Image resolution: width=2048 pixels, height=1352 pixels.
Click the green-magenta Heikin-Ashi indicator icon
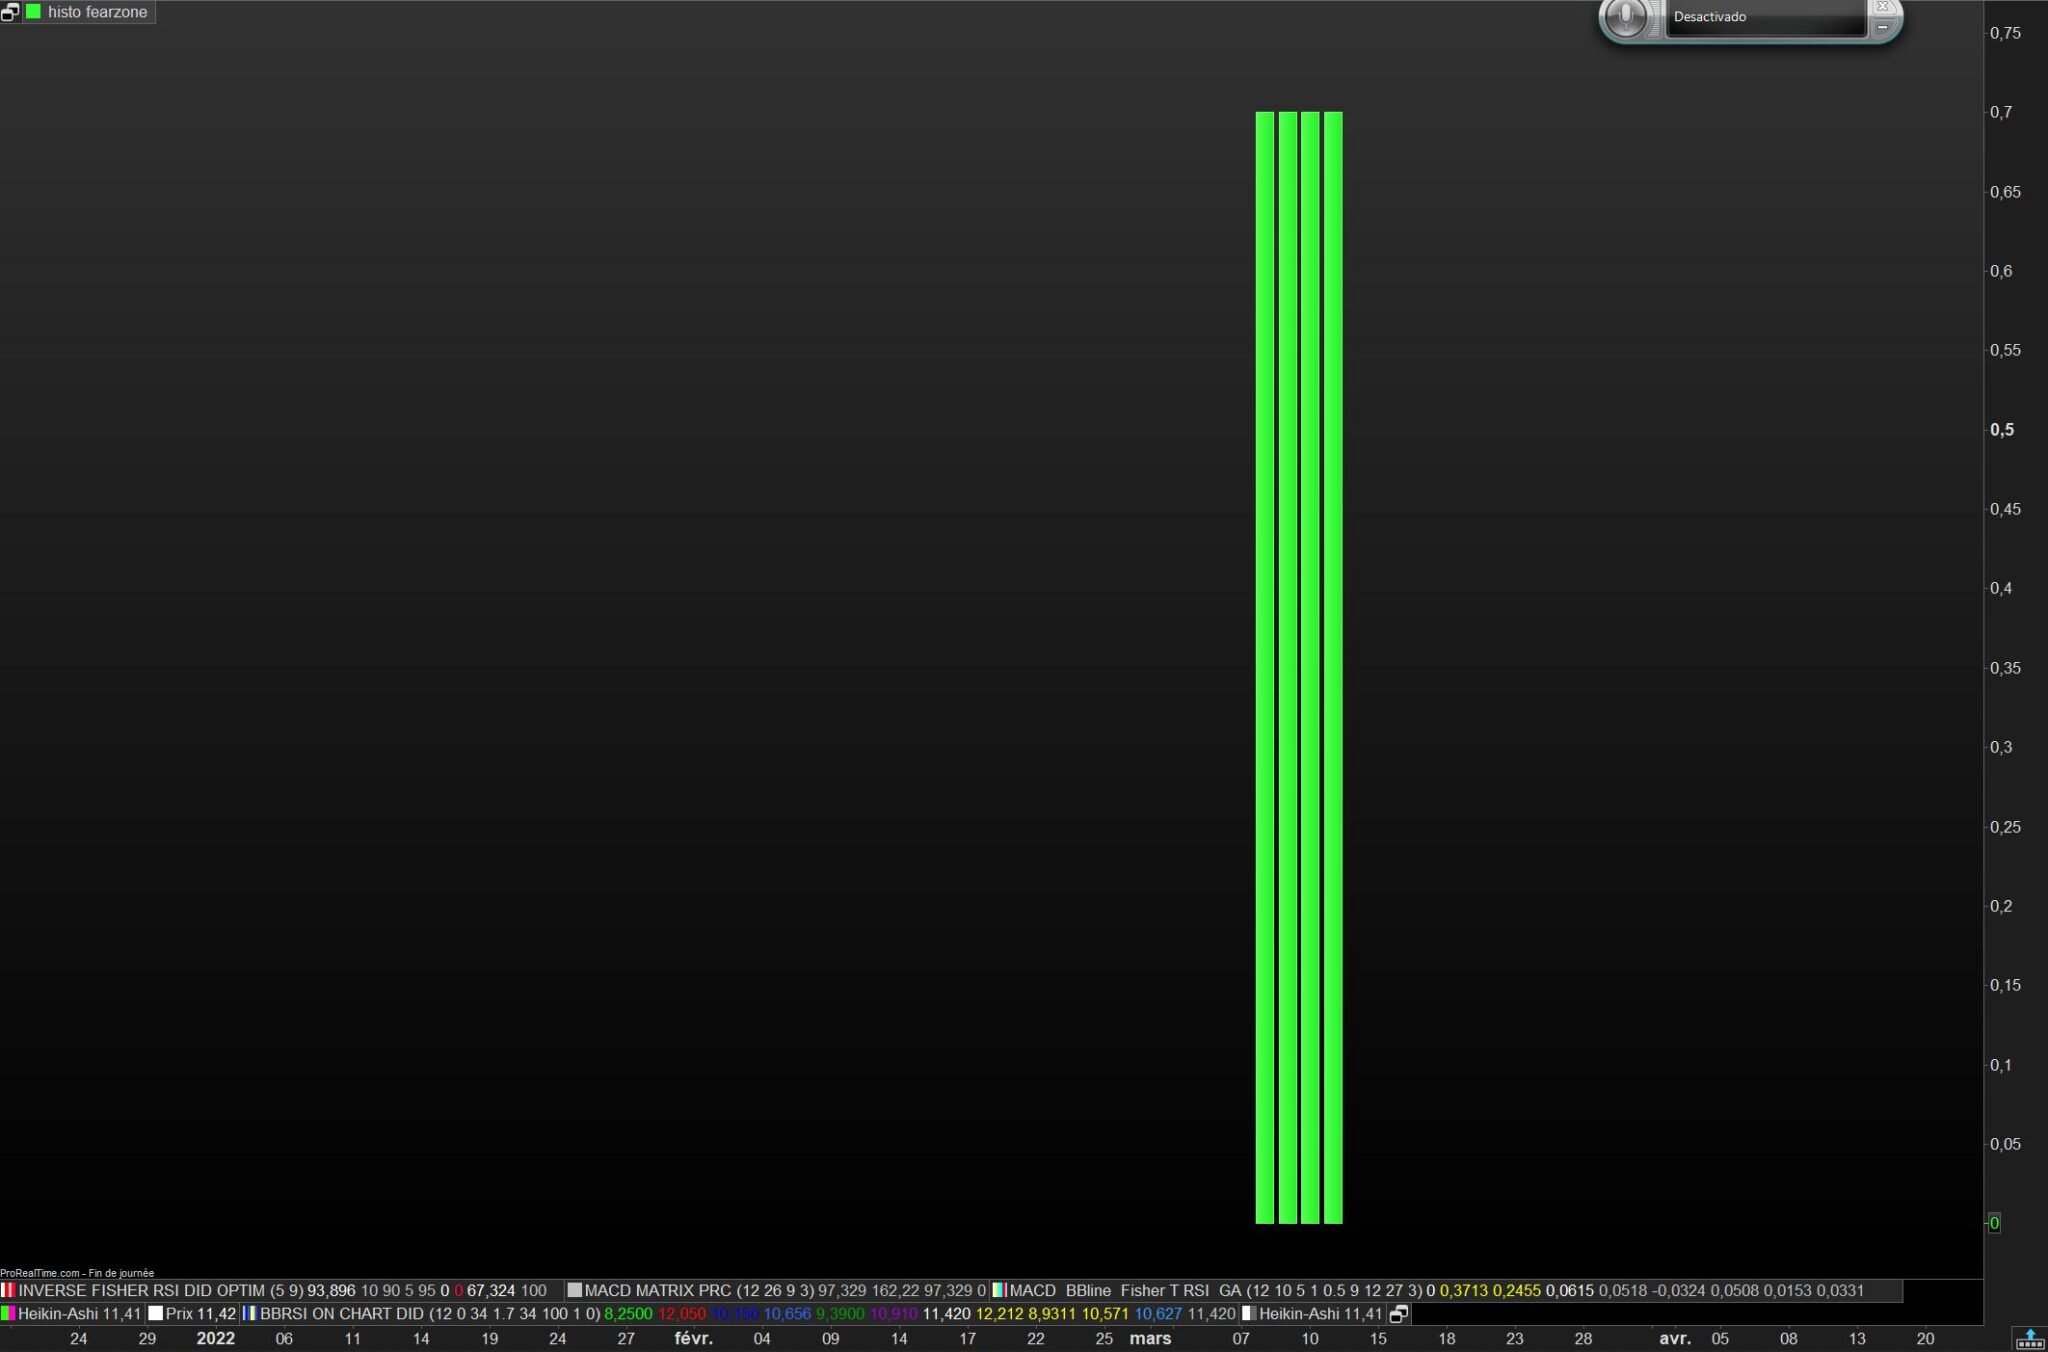(8, 1314)
